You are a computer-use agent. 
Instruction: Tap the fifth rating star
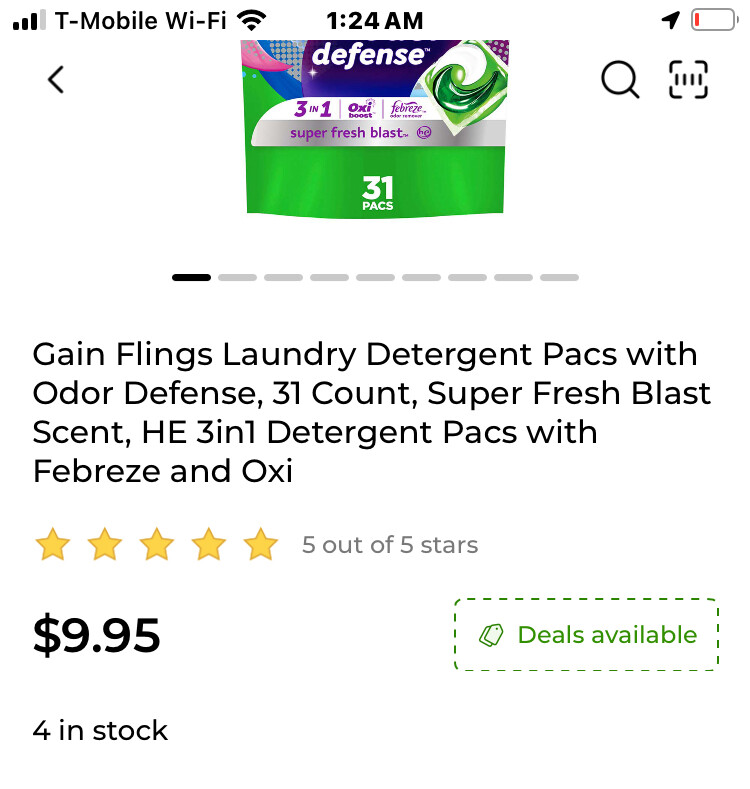(260, 544)
